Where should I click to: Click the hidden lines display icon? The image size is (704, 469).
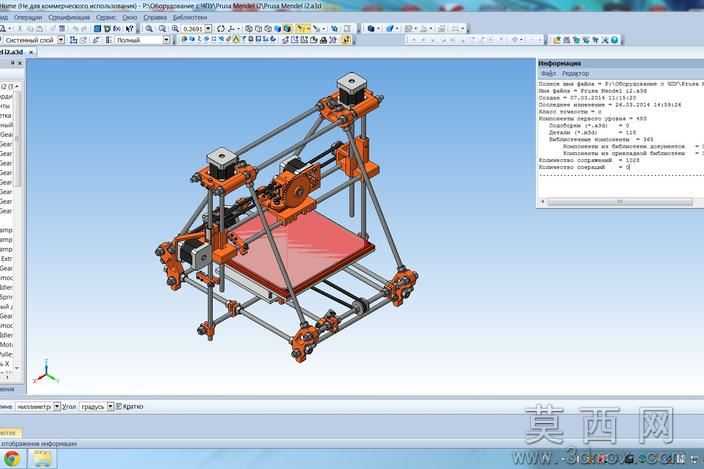pyautogui.click(x=258, y=29)
